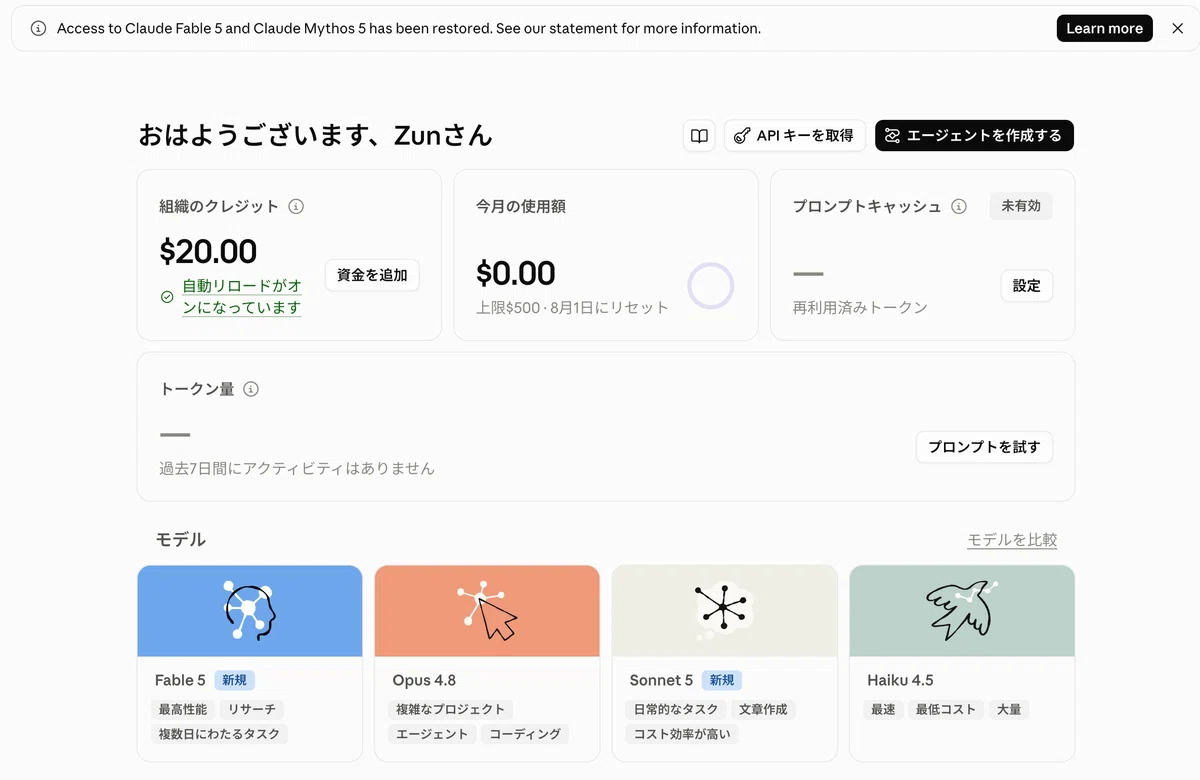The image size is (1200, 780).
Task: Click the 最高性能 tag
Action: (183, 710)
